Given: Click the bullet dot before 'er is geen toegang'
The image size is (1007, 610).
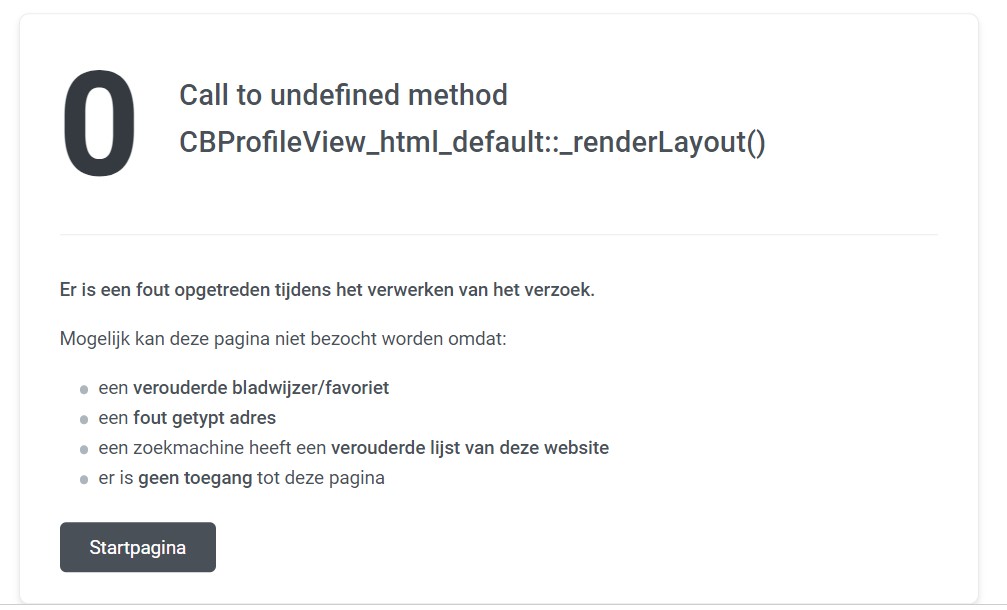Looking at the screenshot, I should pyautogui.click(x=83, y=479).
